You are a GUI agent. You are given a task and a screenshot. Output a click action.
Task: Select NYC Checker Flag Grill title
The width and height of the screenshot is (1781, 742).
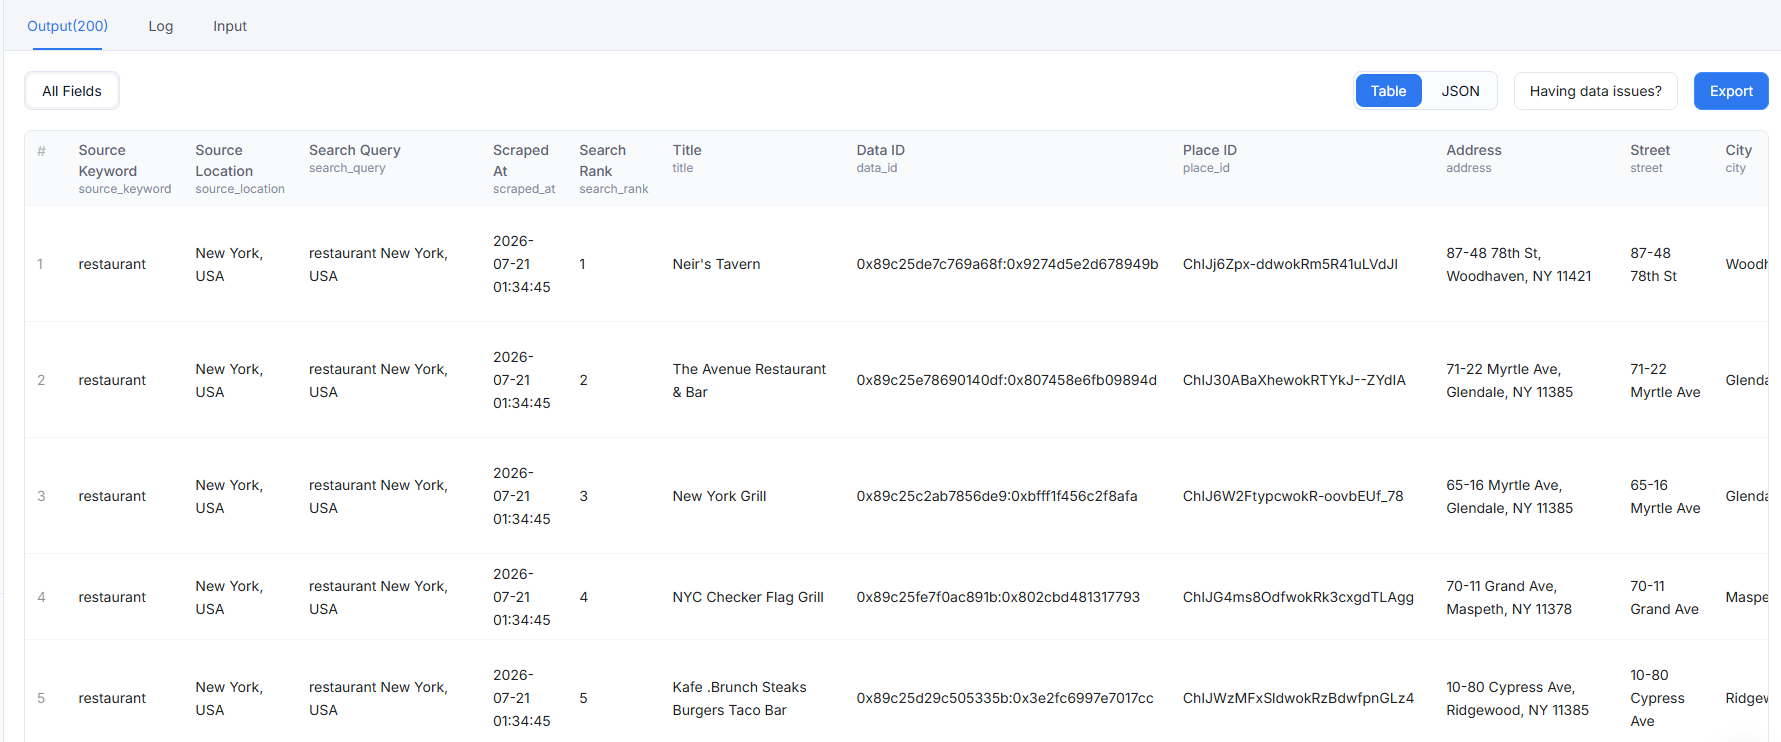[748, 597]
